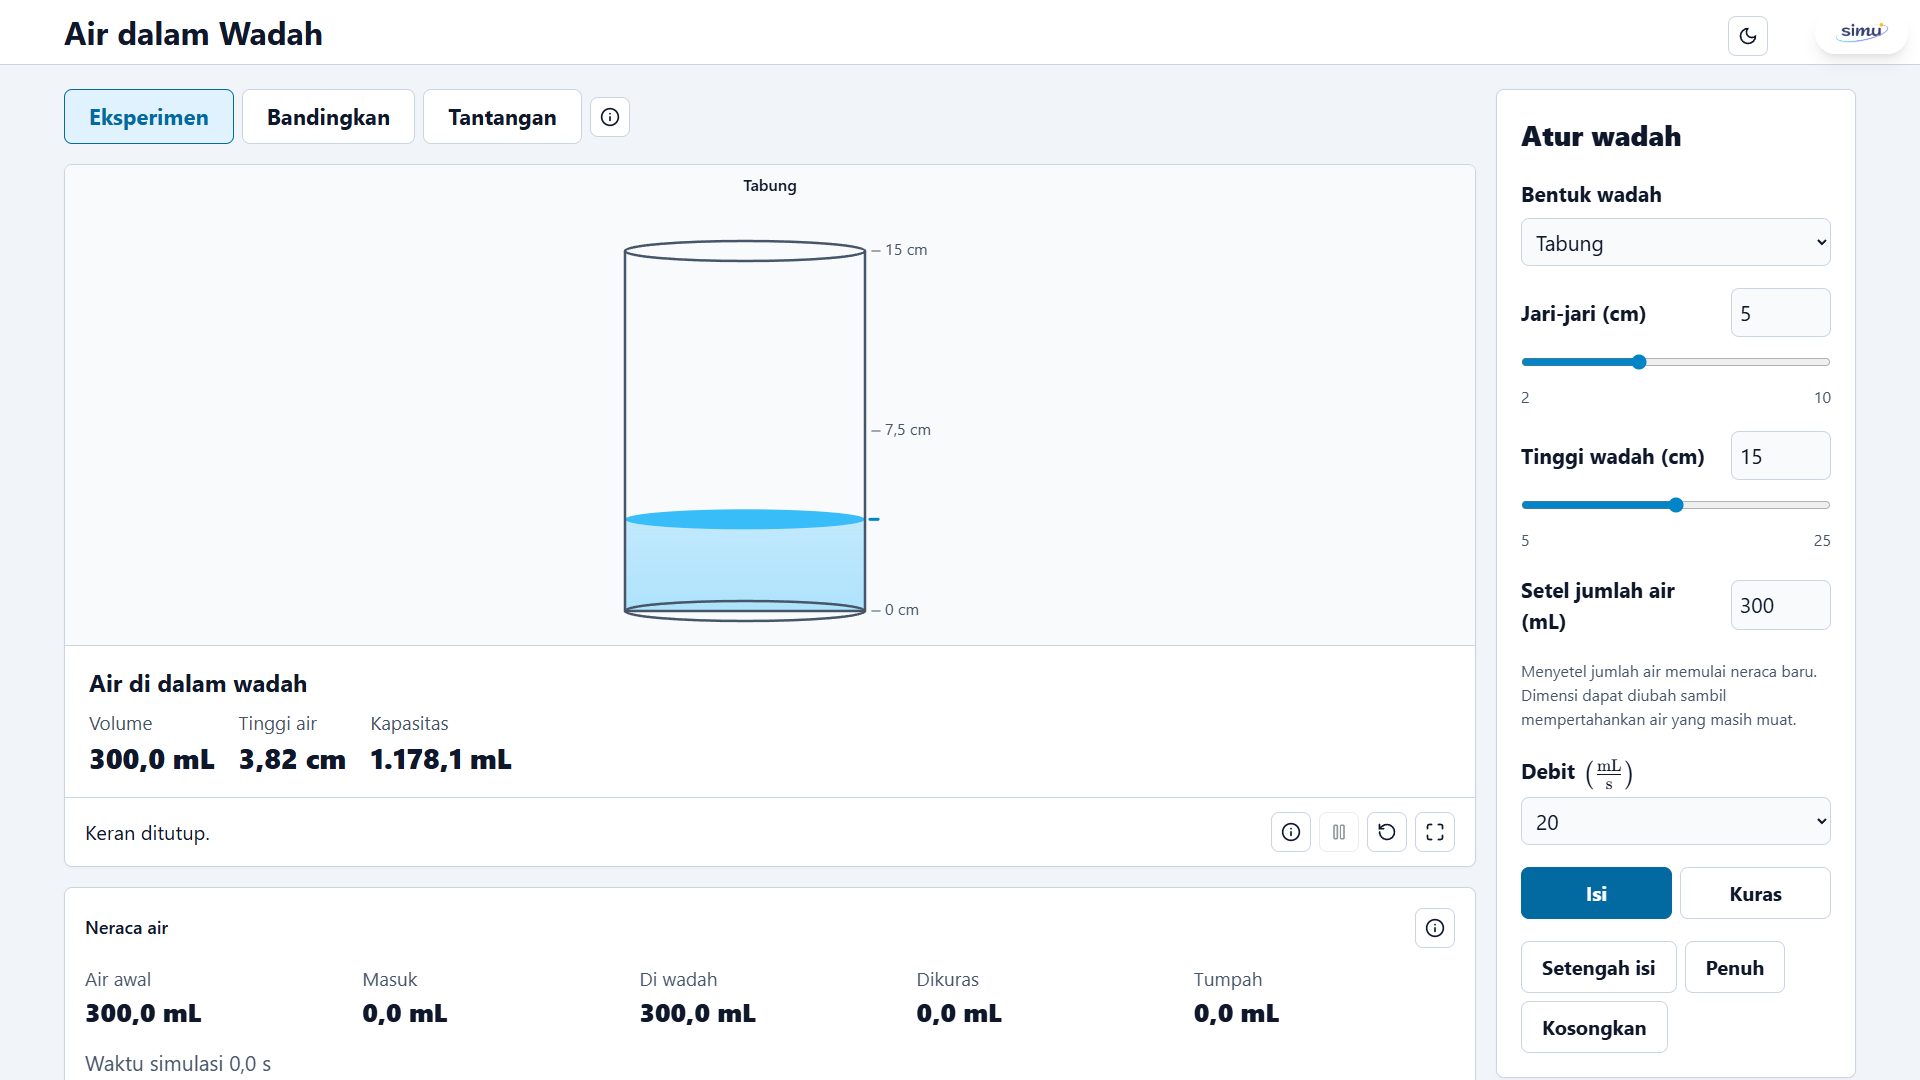Switch to Bandingkan tab
The height and width of the screenshot is (1080, 1920).
[x=328, y=117]
